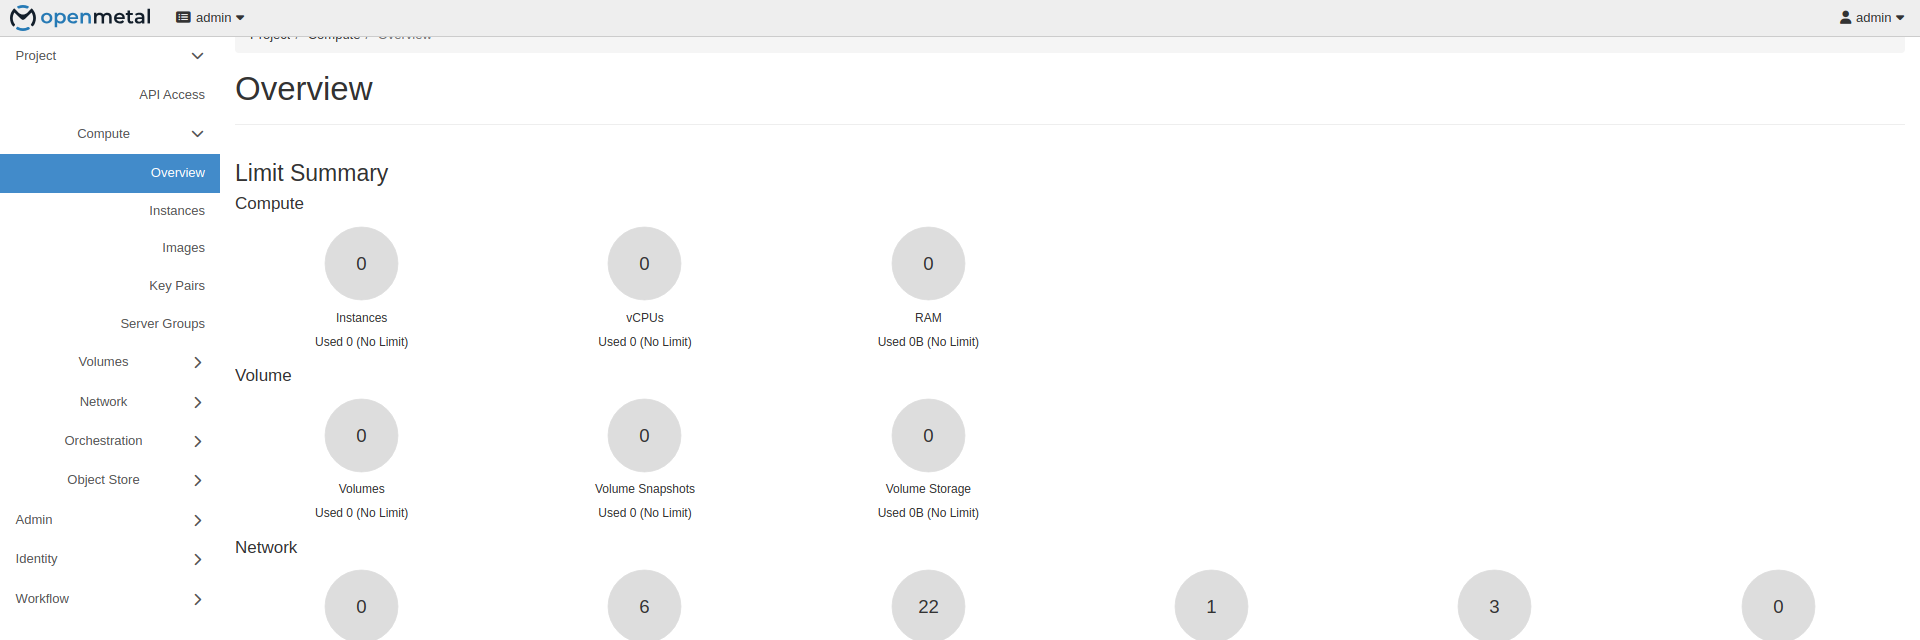Click the Network chart showing 6
1920x640 pixels.
[644, 605]
